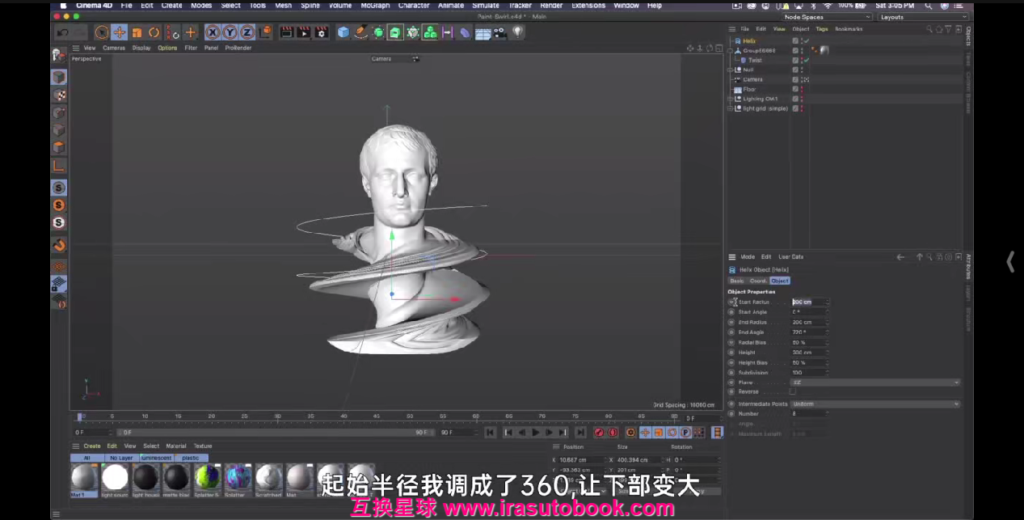Switch to the Basic tab

pyautogui.click(x=737, y=281)
